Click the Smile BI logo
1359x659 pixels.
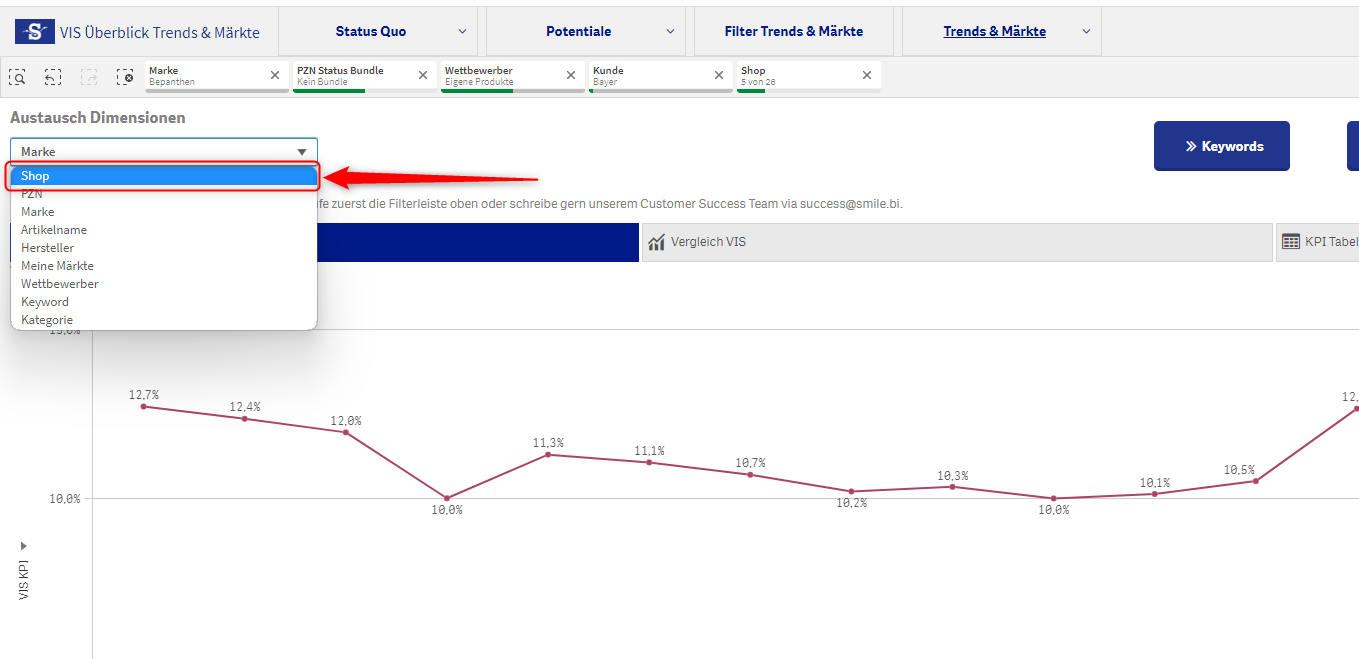tap(35, 31)
